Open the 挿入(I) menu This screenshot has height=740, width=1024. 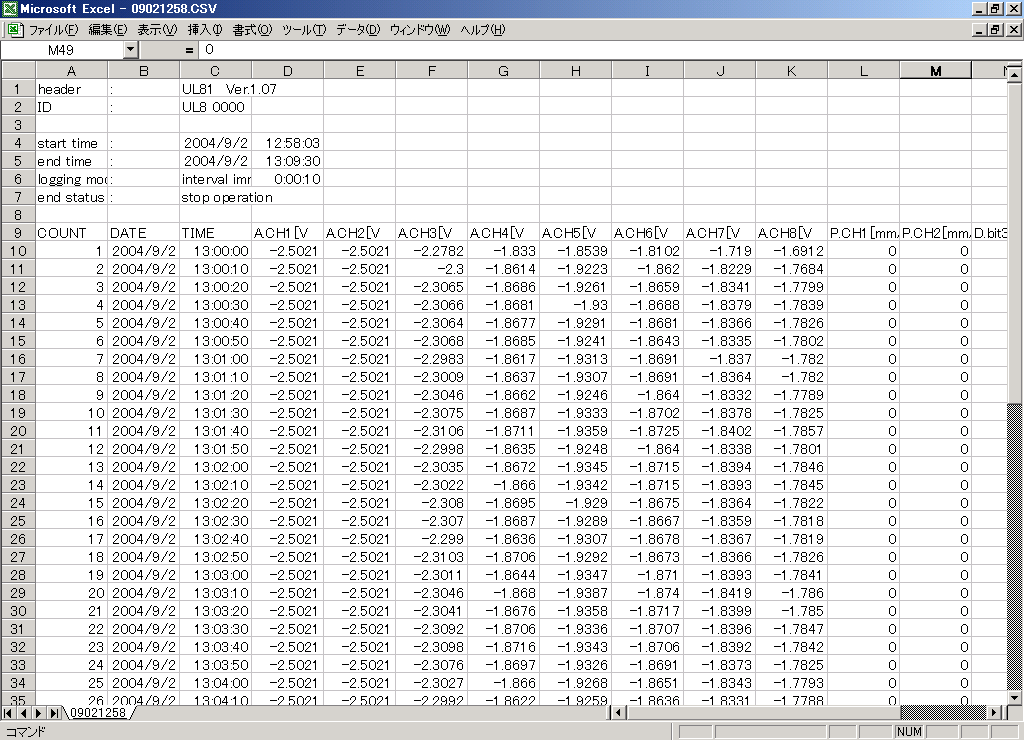tap(205, 29)
